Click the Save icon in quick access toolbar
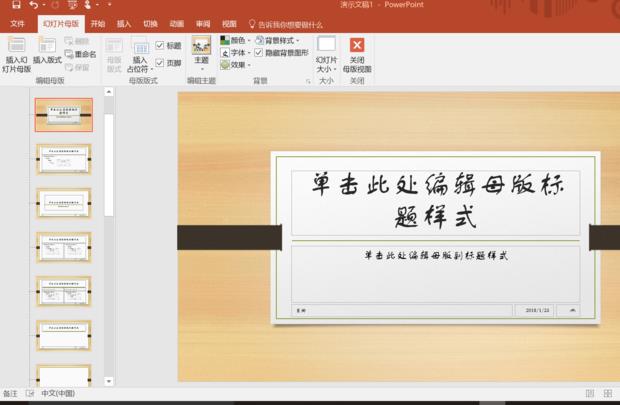Image resolution: width=620 pixels, height=405 pixels. click(x=15, y=5)
